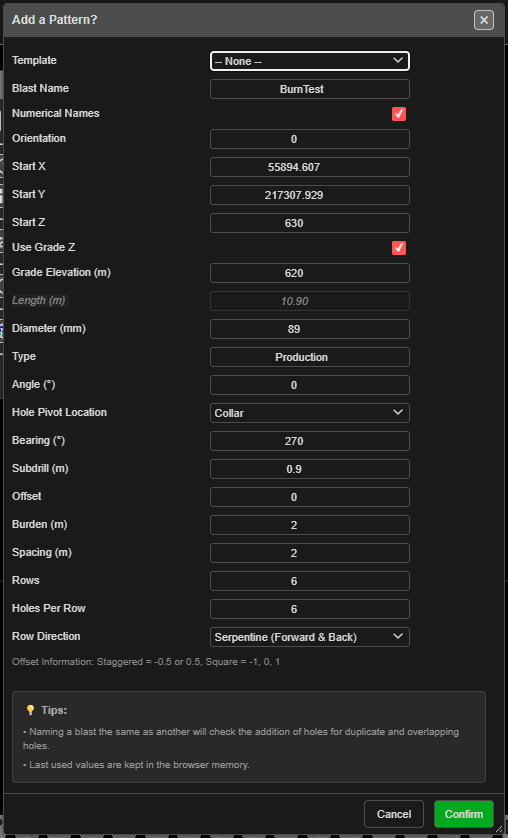Click the Offset Information hint text
The image size is (508, 838).
tap(146, 662)
